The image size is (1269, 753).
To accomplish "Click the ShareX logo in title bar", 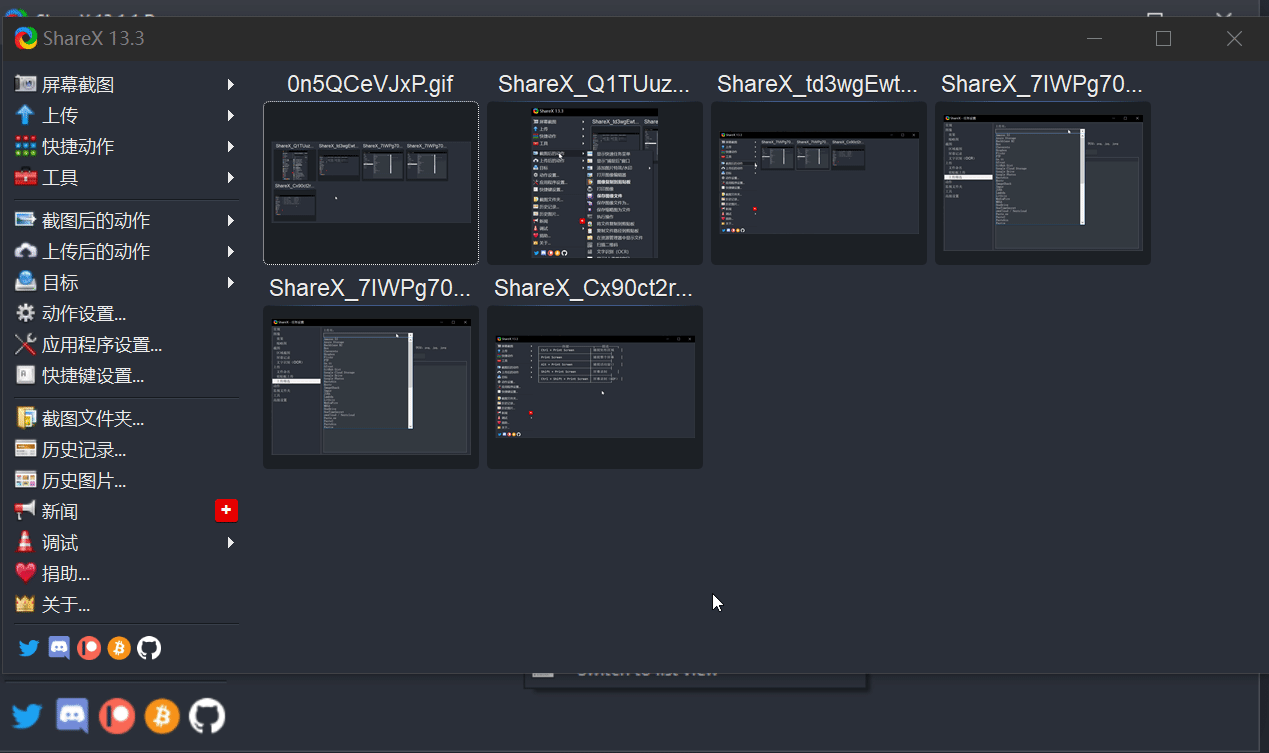I will pos(26,38).
